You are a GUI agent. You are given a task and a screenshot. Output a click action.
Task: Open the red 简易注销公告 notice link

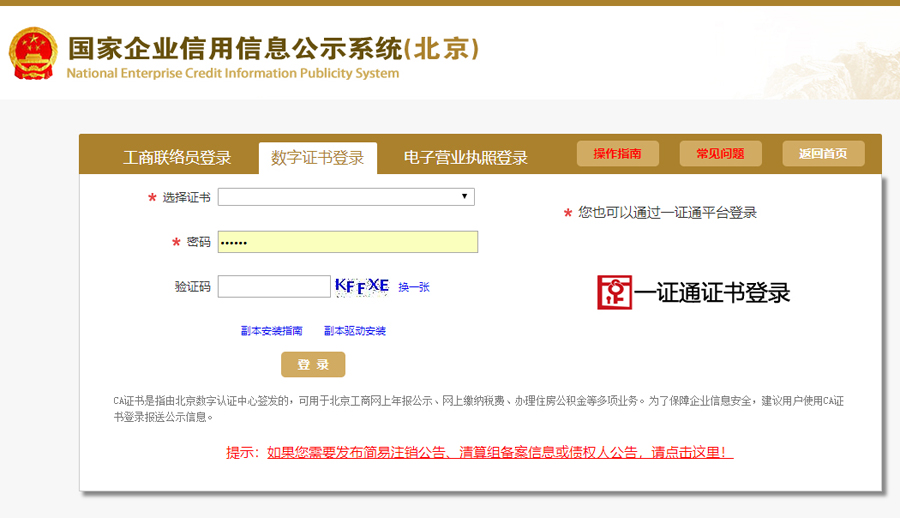(x=500, y=453)
